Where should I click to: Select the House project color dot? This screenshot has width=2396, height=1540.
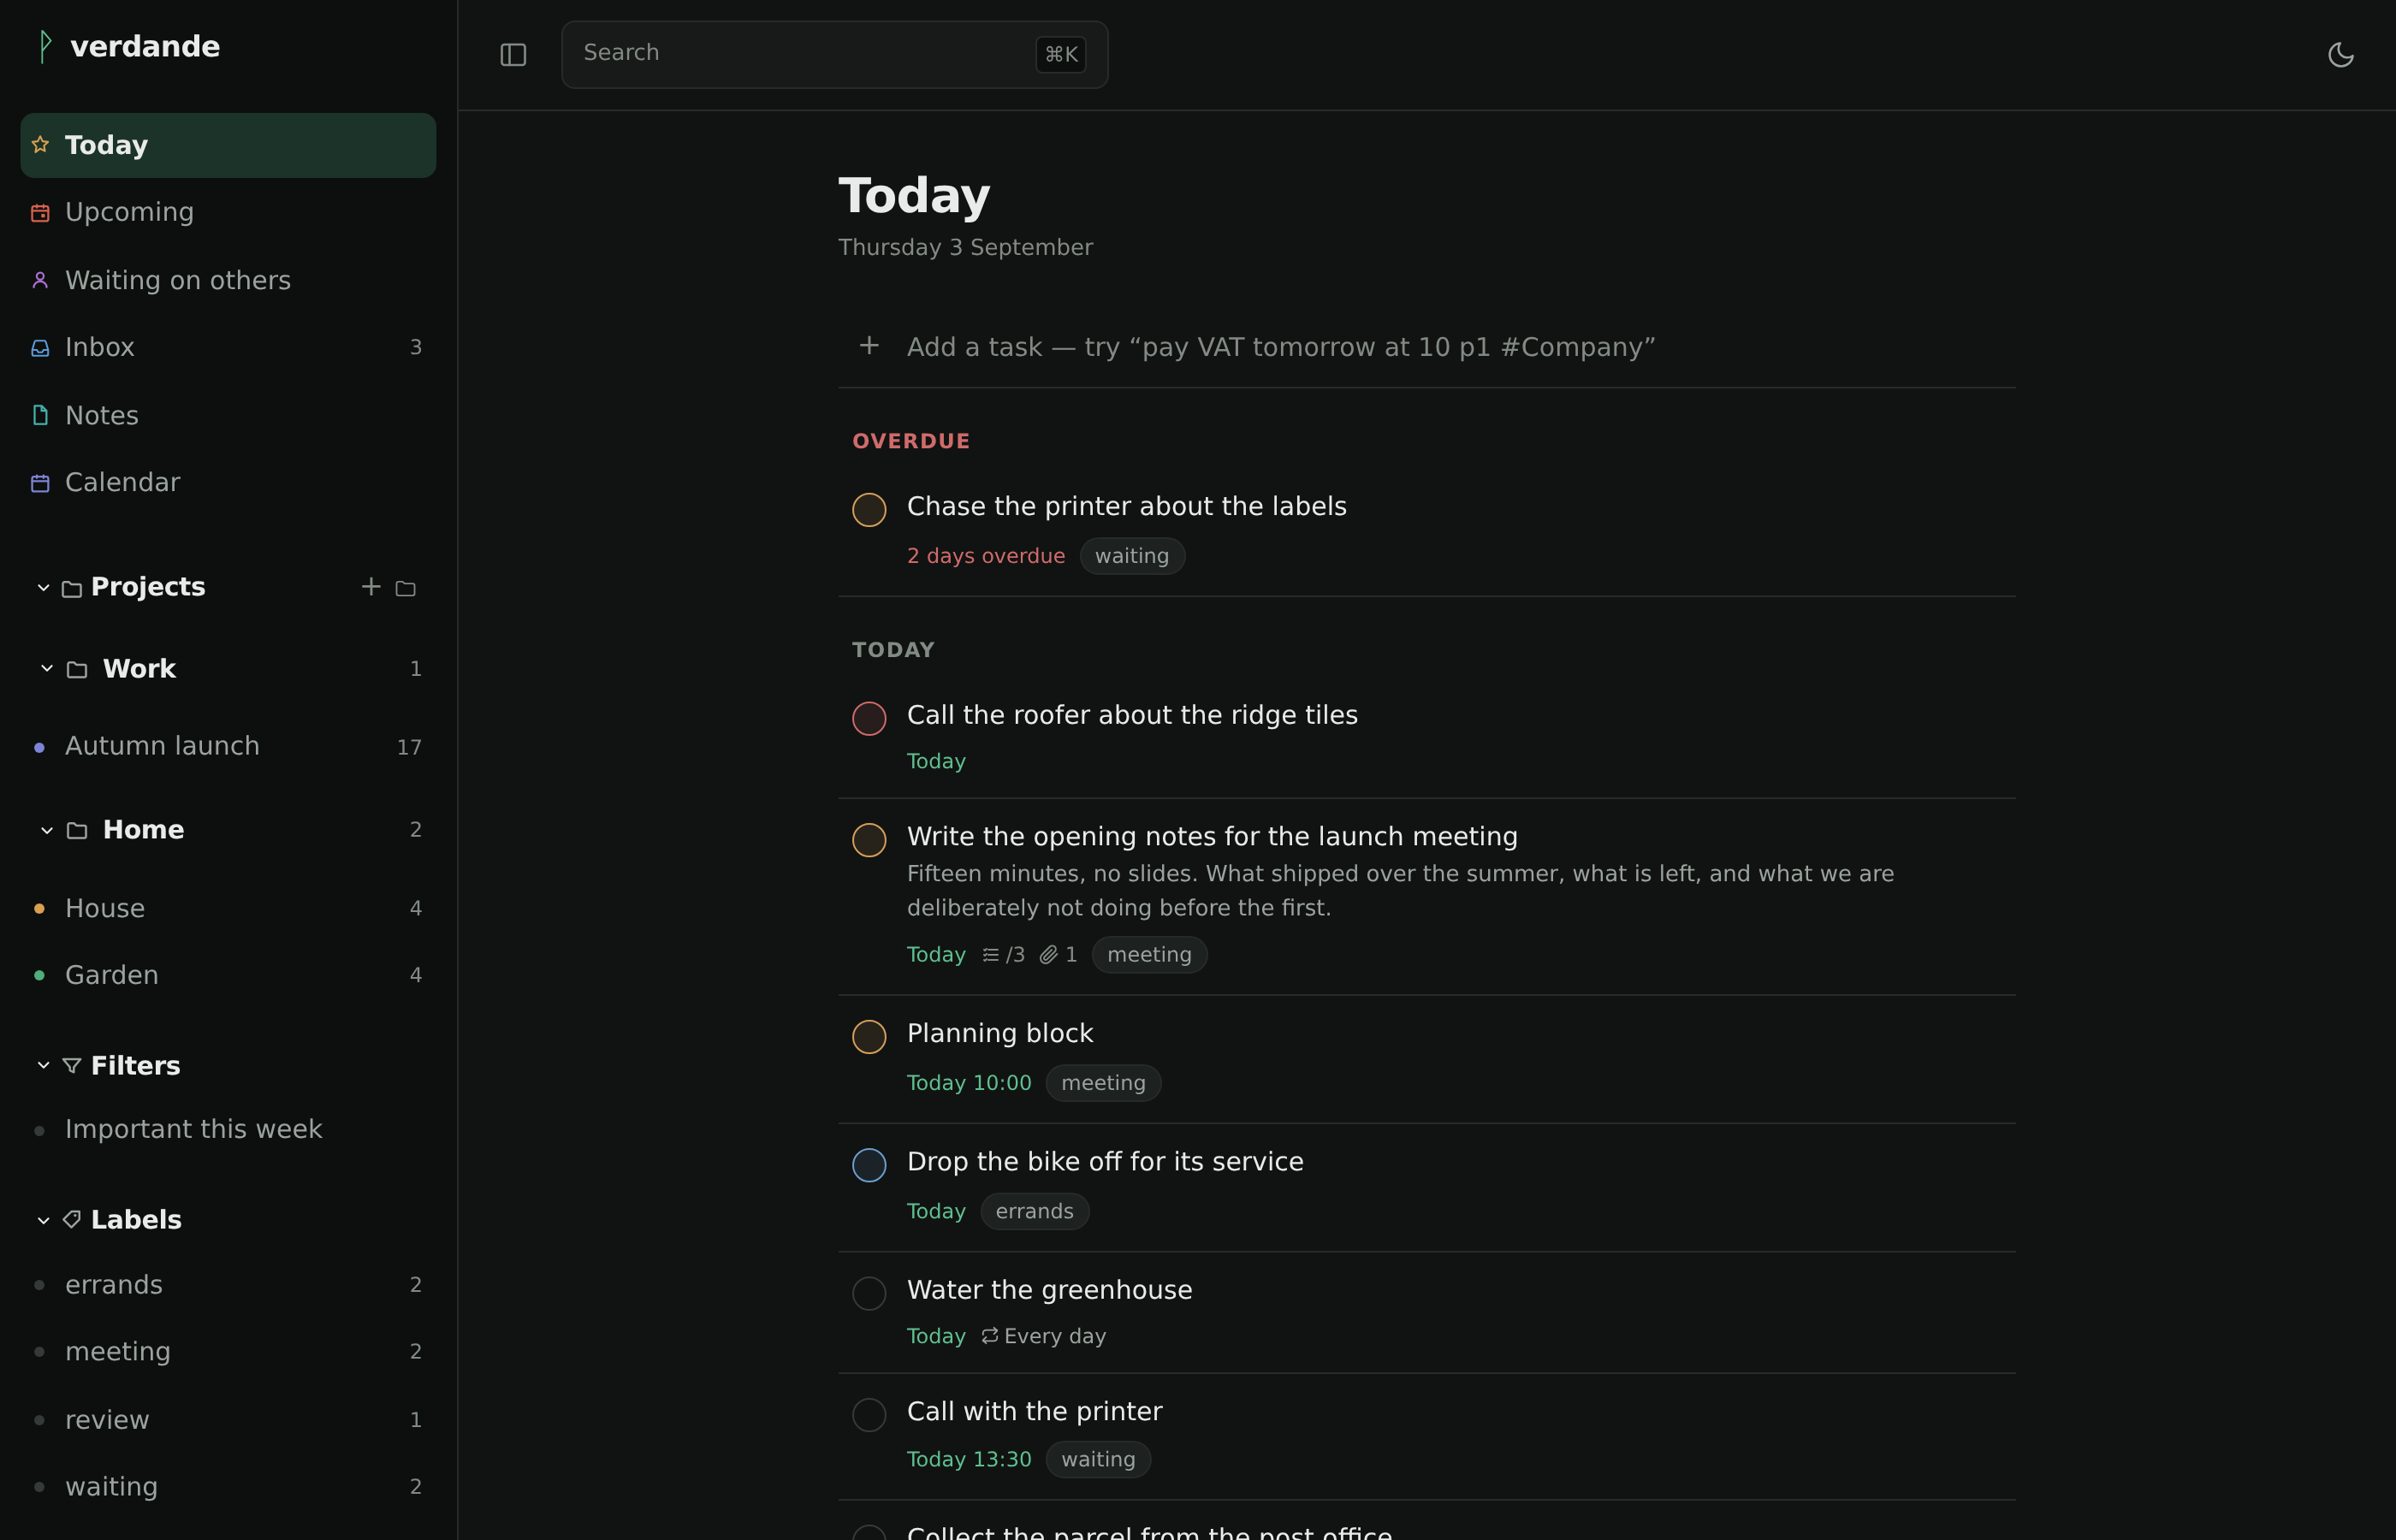pyautogui.click(x=39, y=908)
